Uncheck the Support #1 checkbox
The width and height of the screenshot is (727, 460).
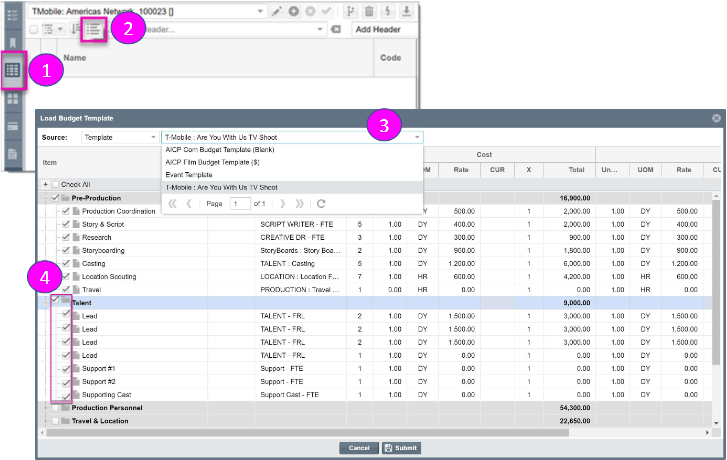click(66, 369)
